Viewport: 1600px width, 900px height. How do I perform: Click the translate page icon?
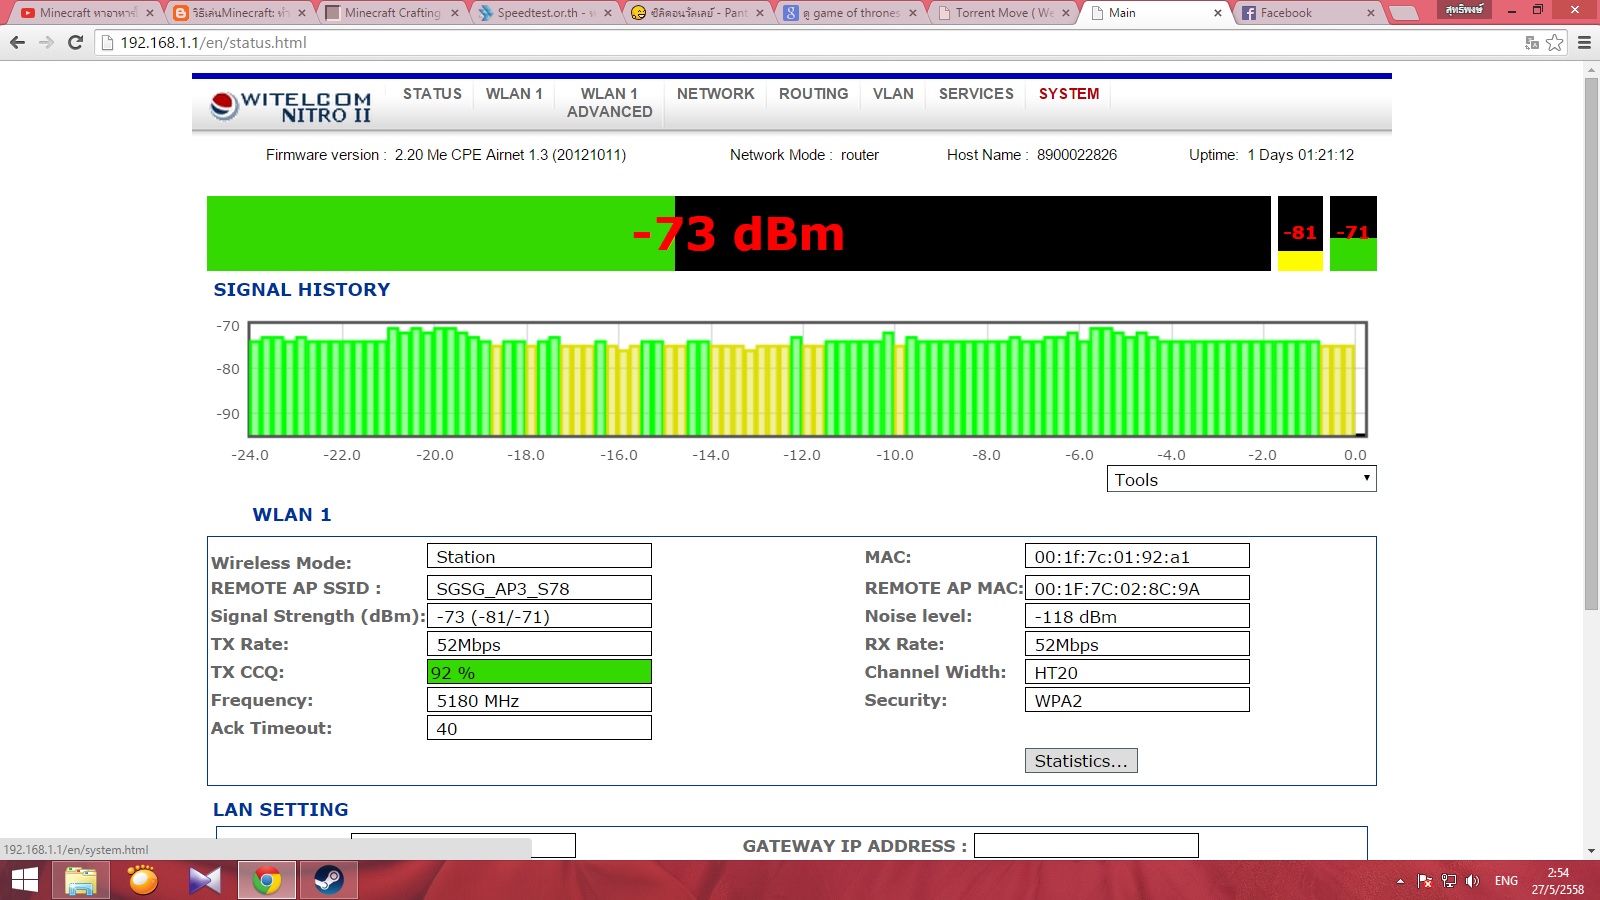tap(1531, 43)
